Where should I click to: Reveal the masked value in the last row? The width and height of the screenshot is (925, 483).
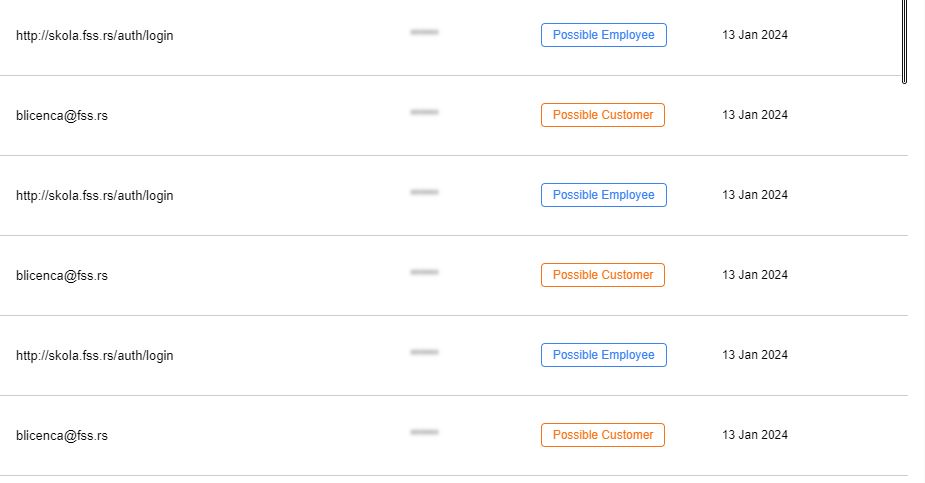tap(424, 432)
